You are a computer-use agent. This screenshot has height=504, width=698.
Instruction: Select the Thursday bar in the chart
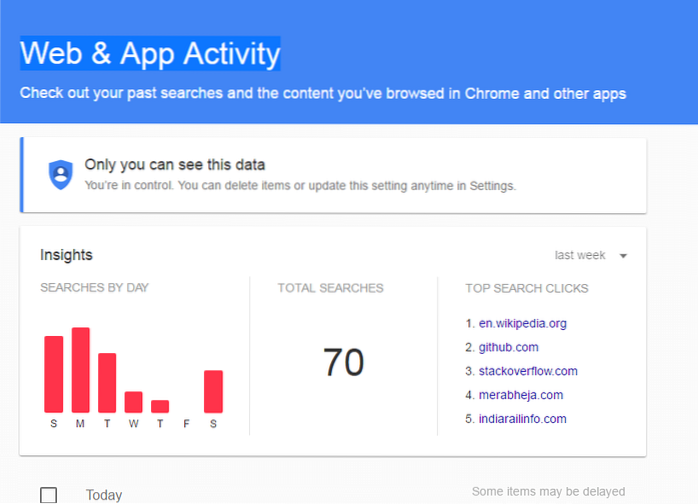(x=160, y=406)
